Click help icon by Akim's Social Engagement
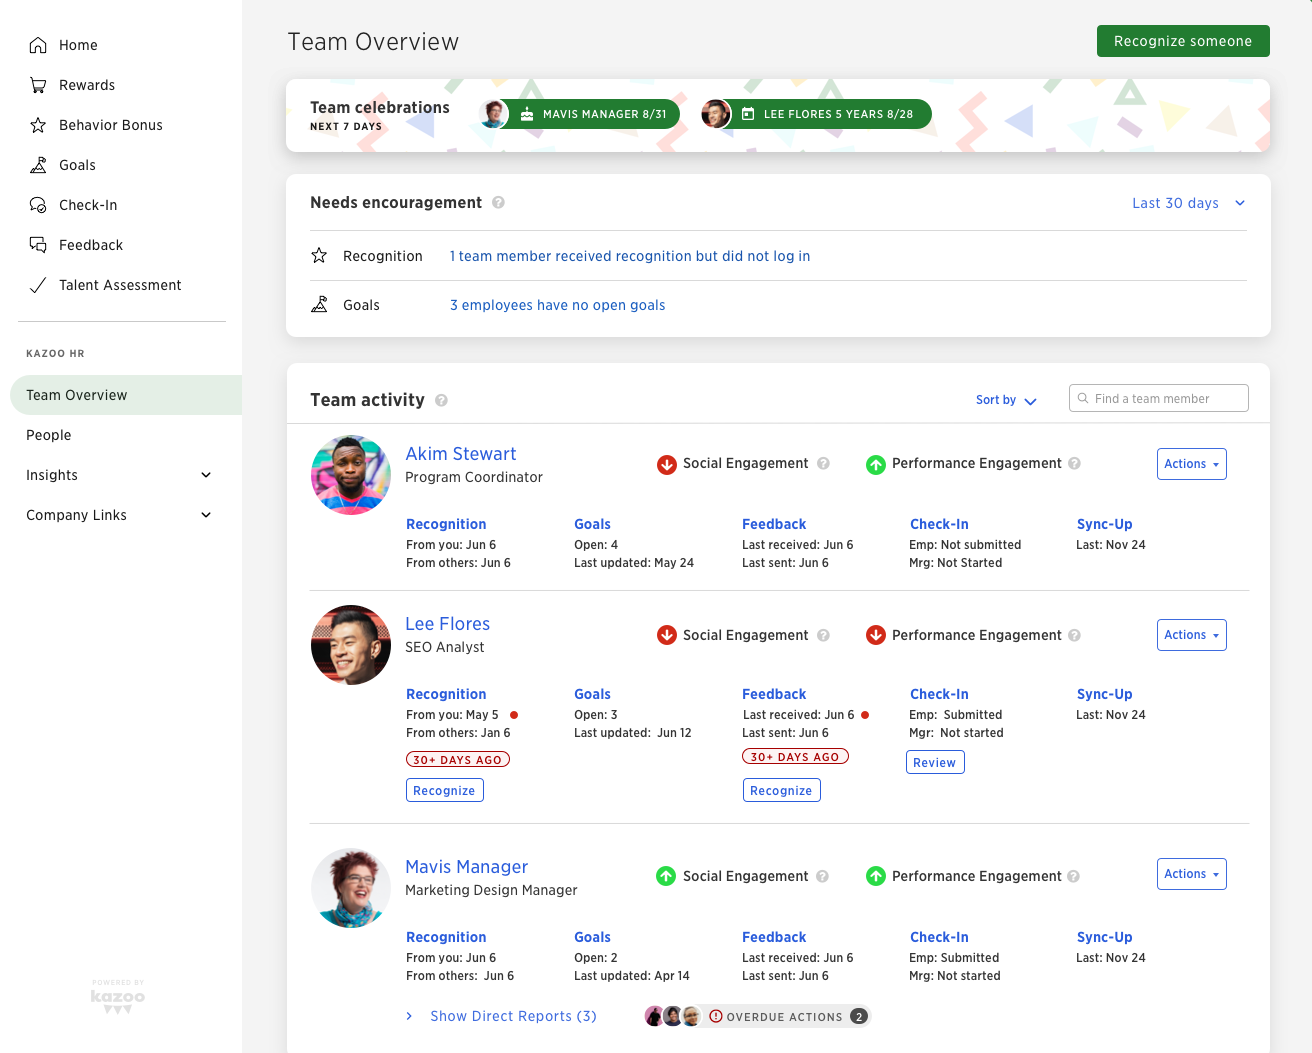 (x=823, y=463)
